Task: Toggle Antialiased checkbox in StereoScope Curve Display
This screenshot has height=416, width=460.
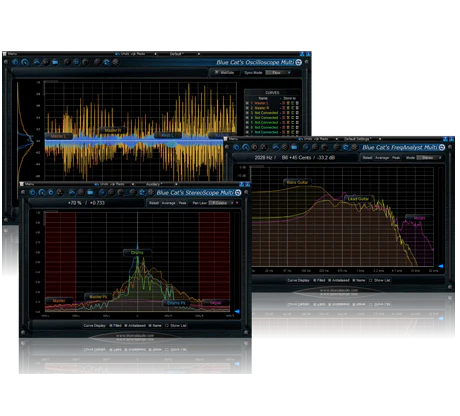Action: (126, 326)
